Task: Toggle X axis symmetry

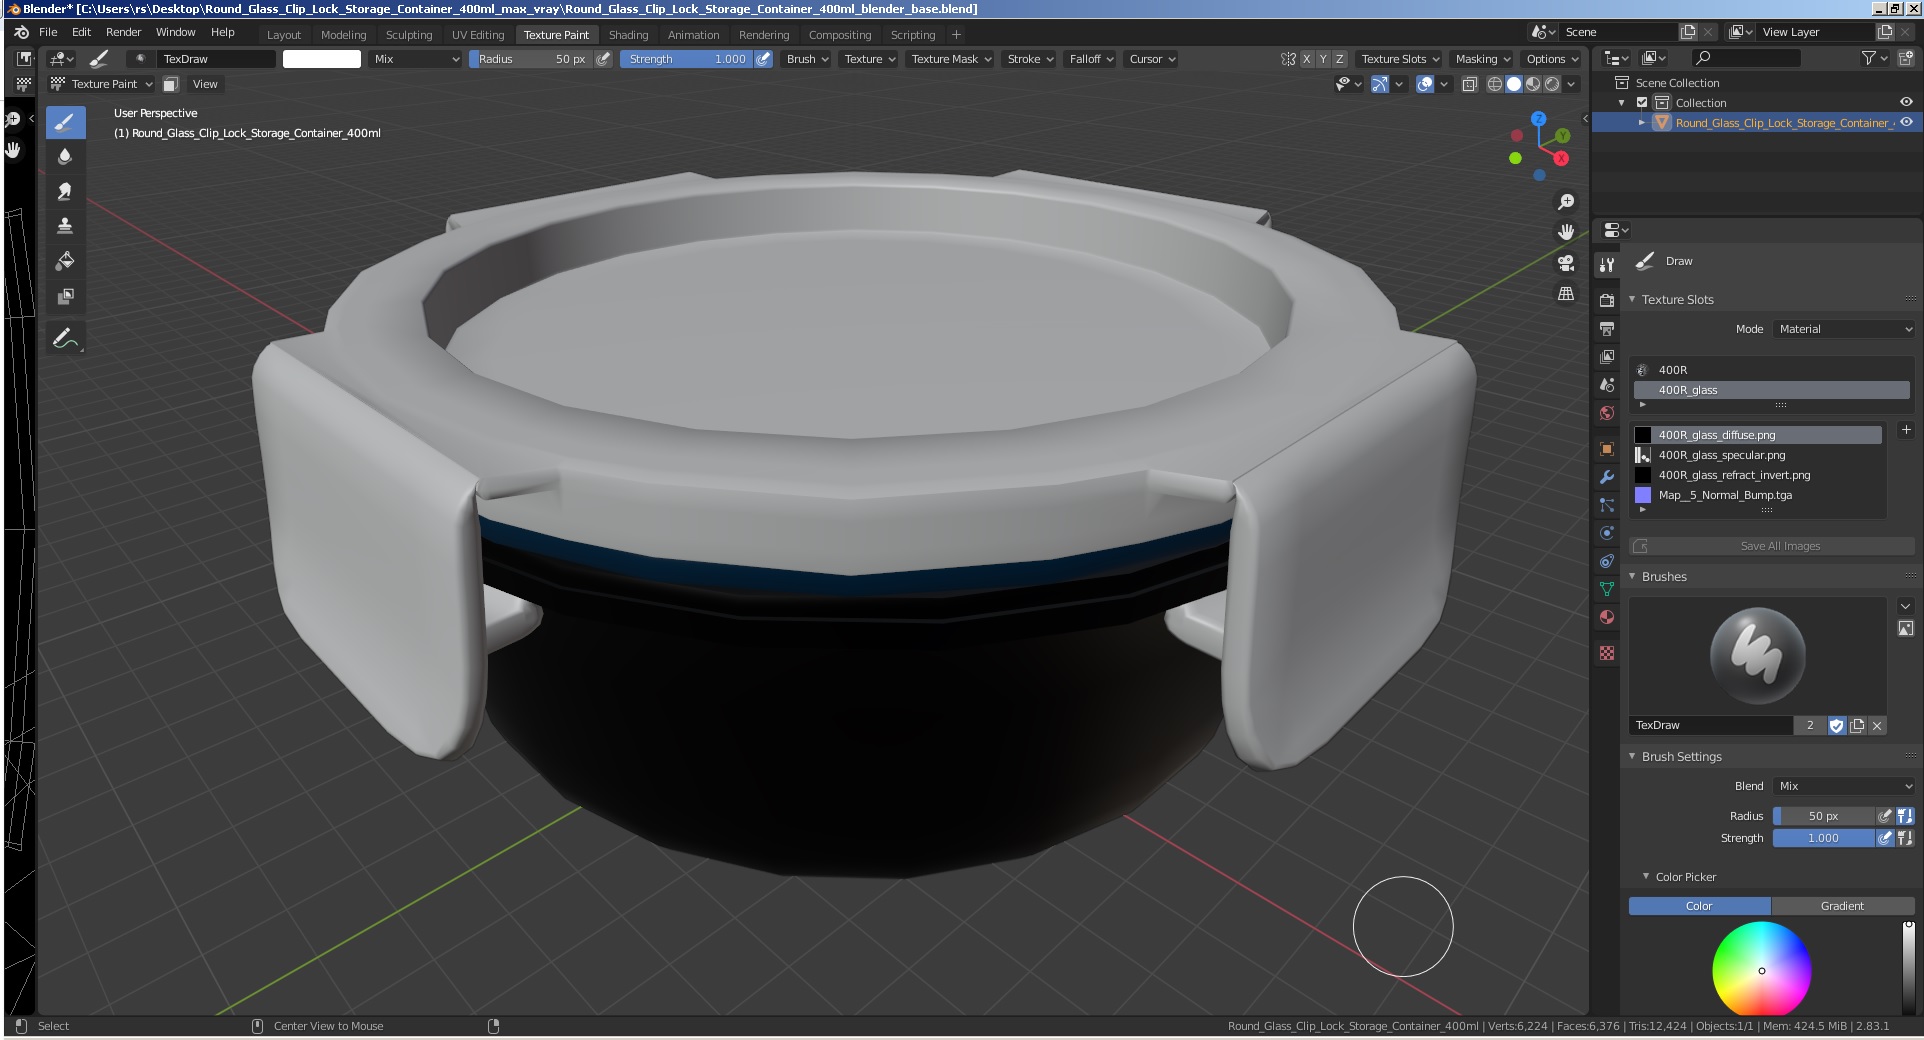Action: click(1306, 59)
